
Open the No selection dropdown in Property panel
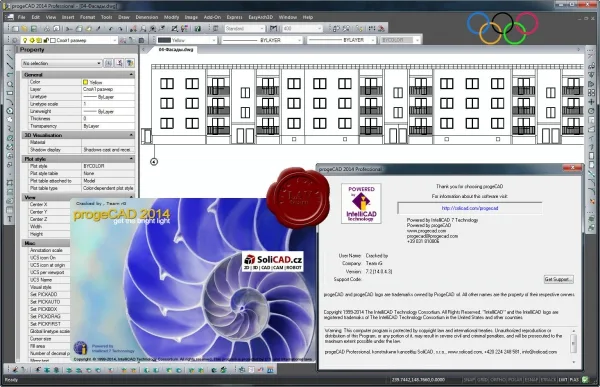pos(62,63)
